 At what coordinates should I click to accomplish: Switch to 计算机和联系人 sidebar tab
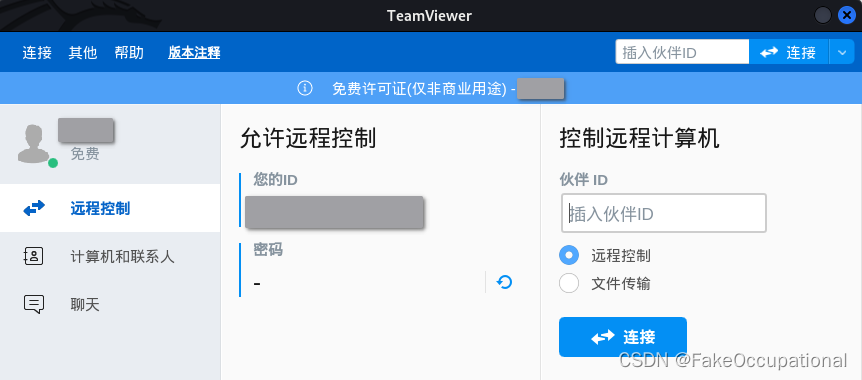(110, 256)
